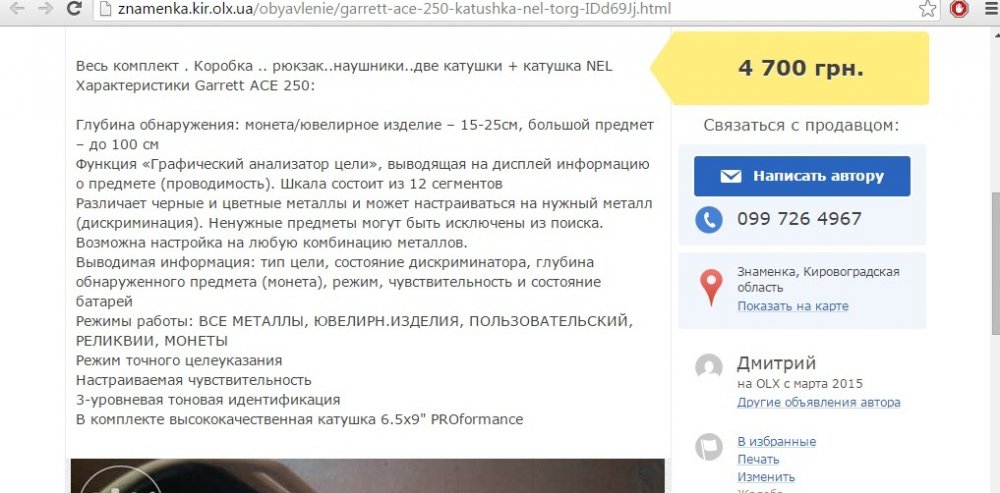This screenshot has height=493, width=1000.
Task: Open the Показать на карте link
Action: (793, 306)
